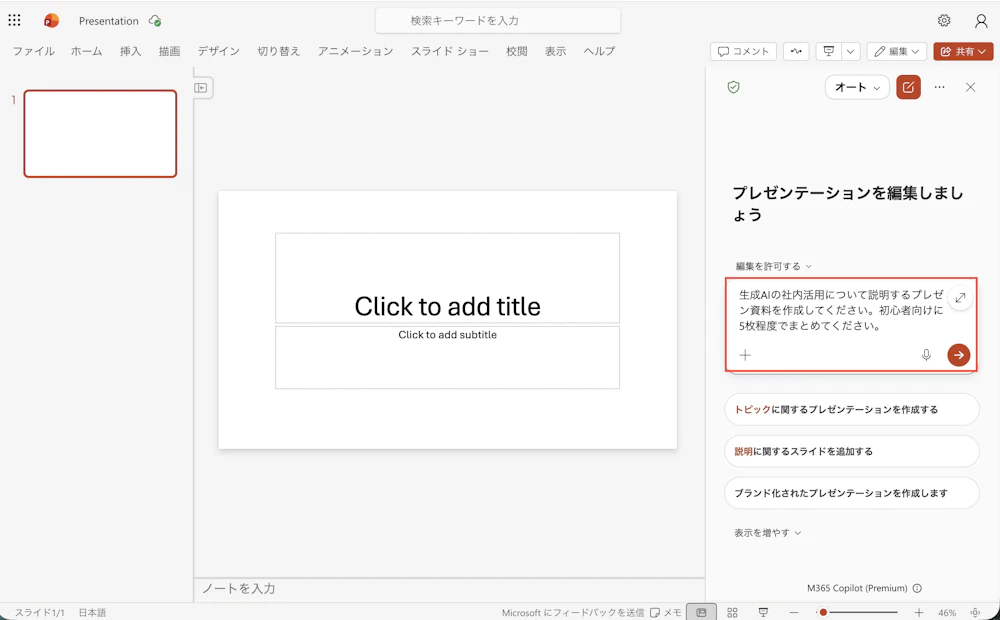1000x620 pixels.
Task: Zoom in with the plus icon
Action: pos(919,612)
